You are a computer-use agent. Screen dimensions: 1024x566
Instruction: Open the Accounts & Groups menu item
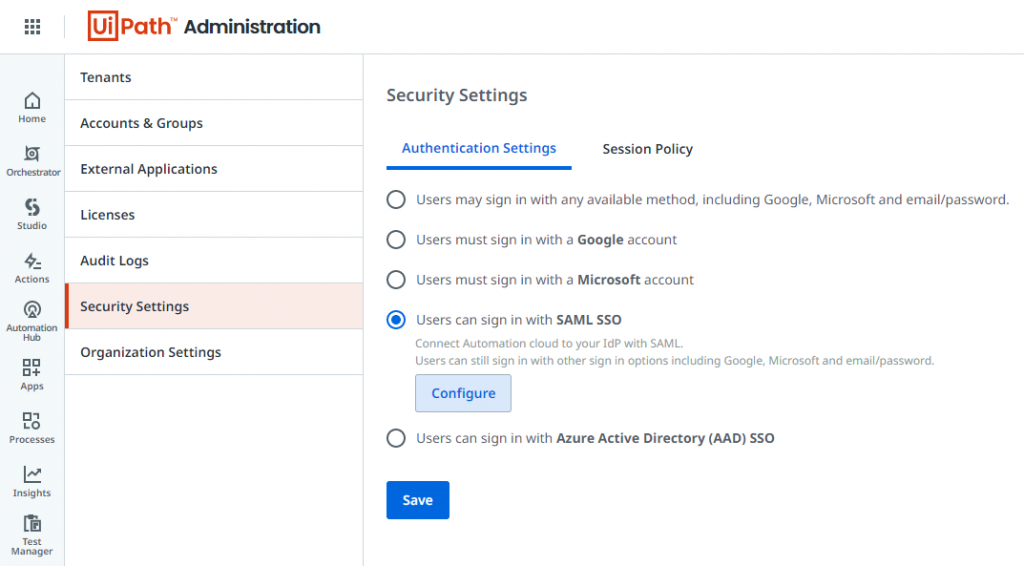click(214, 123)
